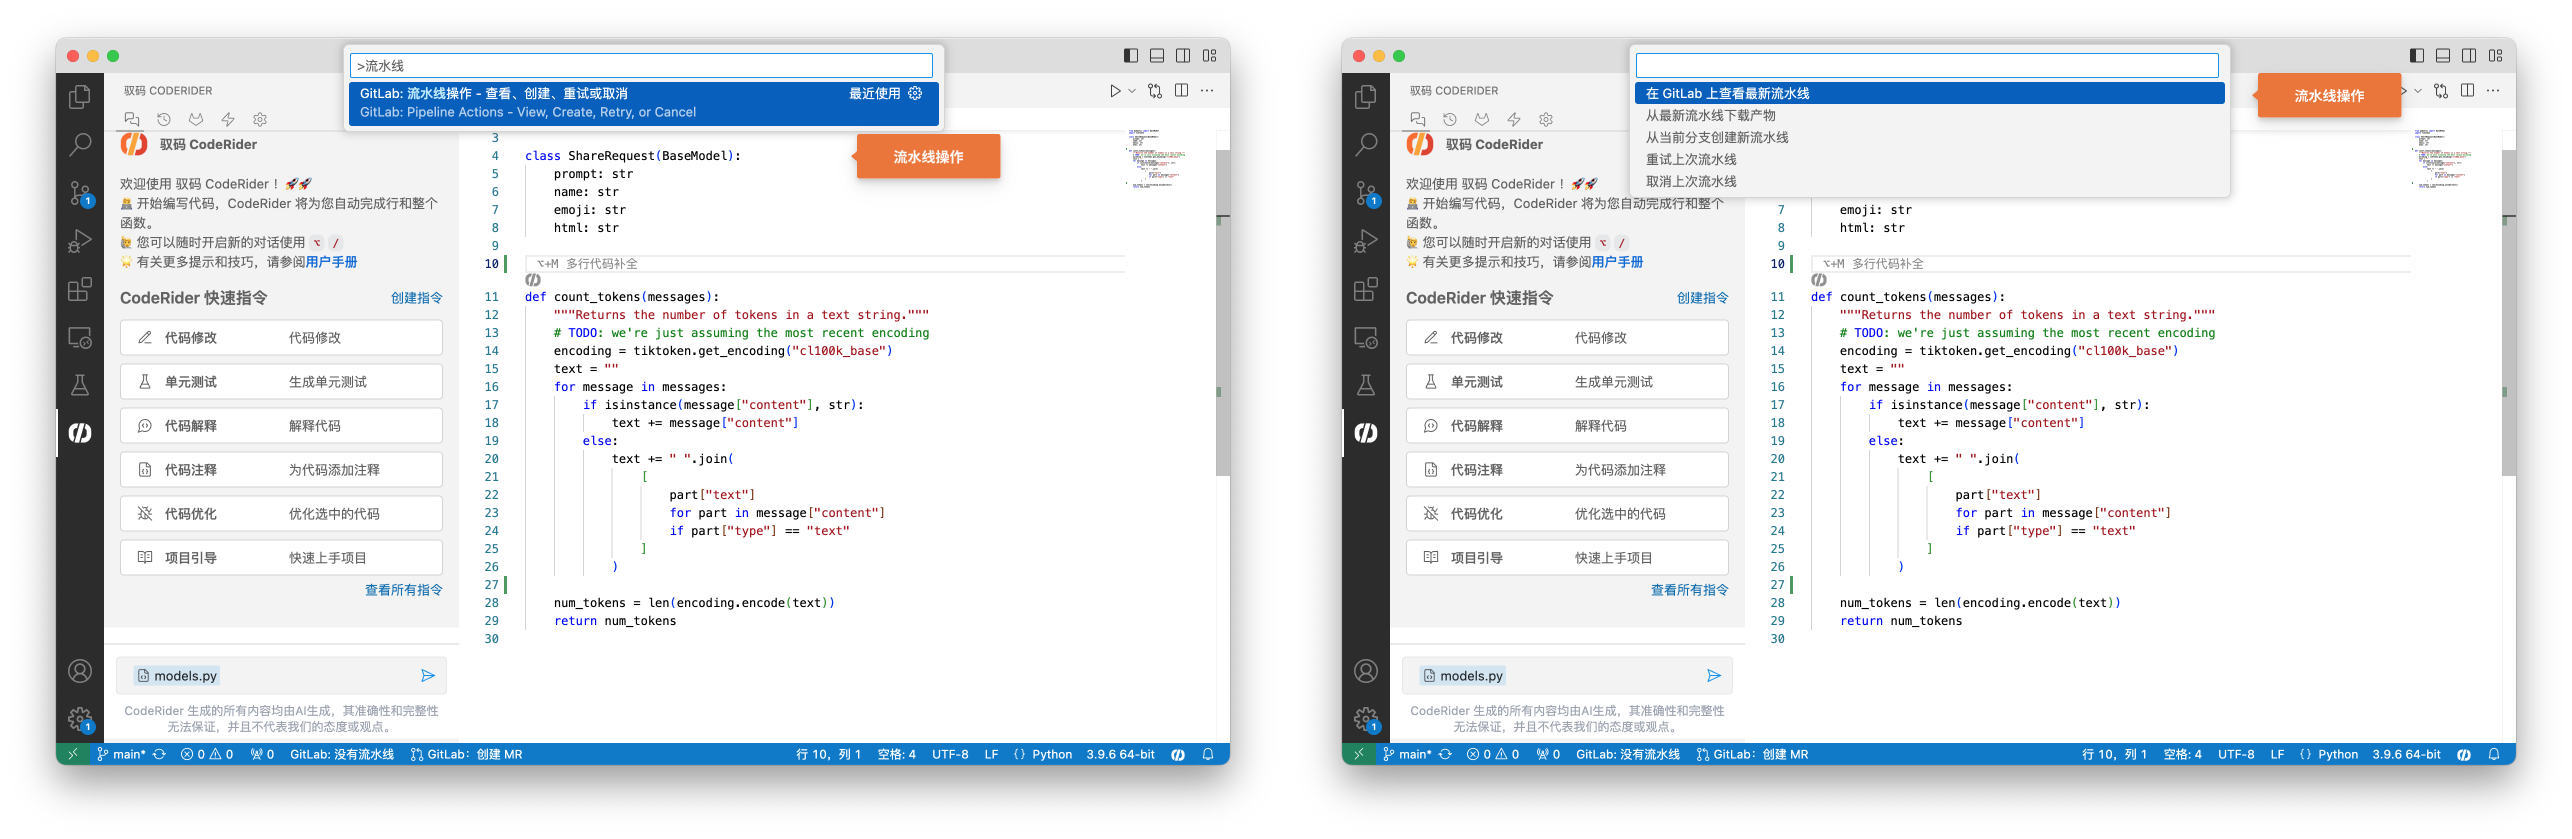Image resolution: width=2572 pixels, height=839 pixels.
Task: Open history icon in right CodeRider panel
Action: (x=1450, y=119)
